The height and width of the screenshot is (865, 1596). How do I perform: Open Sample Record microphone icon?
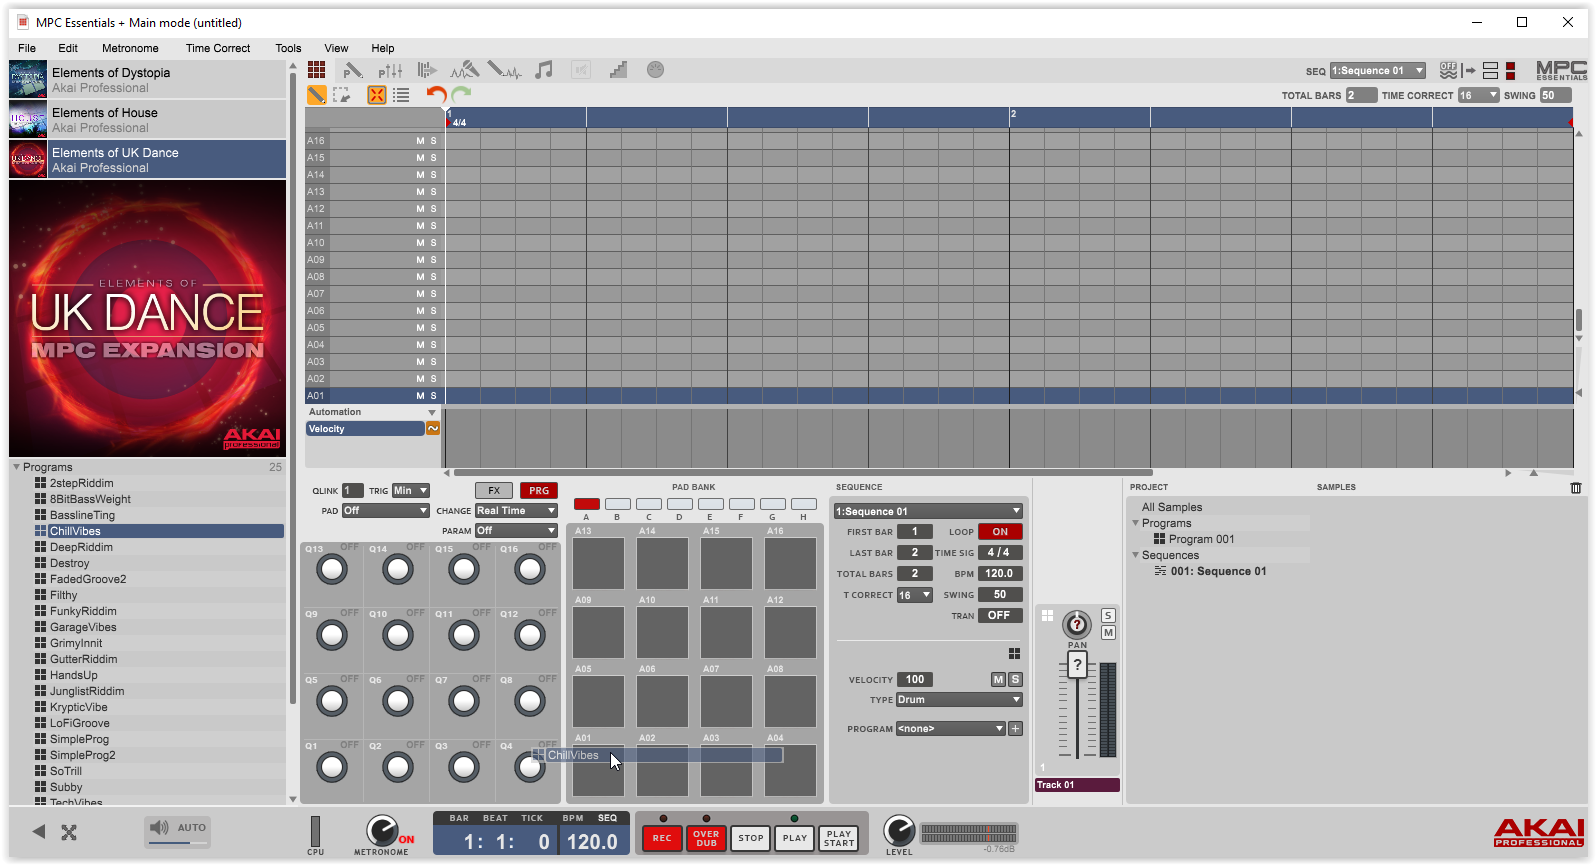(x=464, y=70)
